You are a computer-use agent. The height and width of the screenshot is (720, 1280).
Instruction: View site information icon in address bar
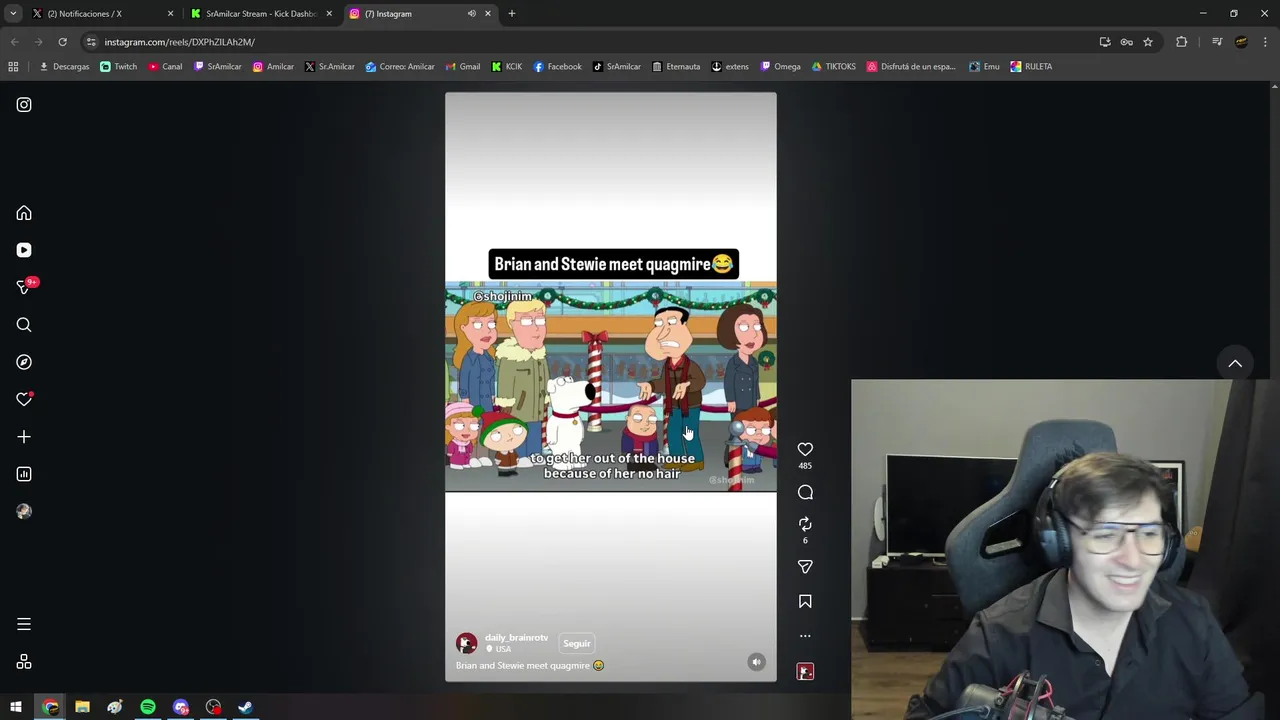point(91,42)
